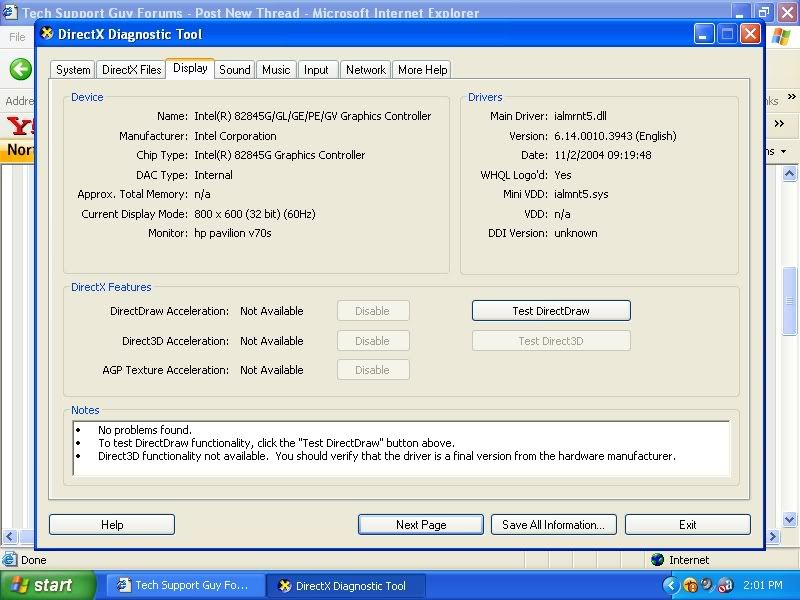Viewport: 800px width, 600px height.
Task: Open the Windows Start button
Action: (48, 585)
